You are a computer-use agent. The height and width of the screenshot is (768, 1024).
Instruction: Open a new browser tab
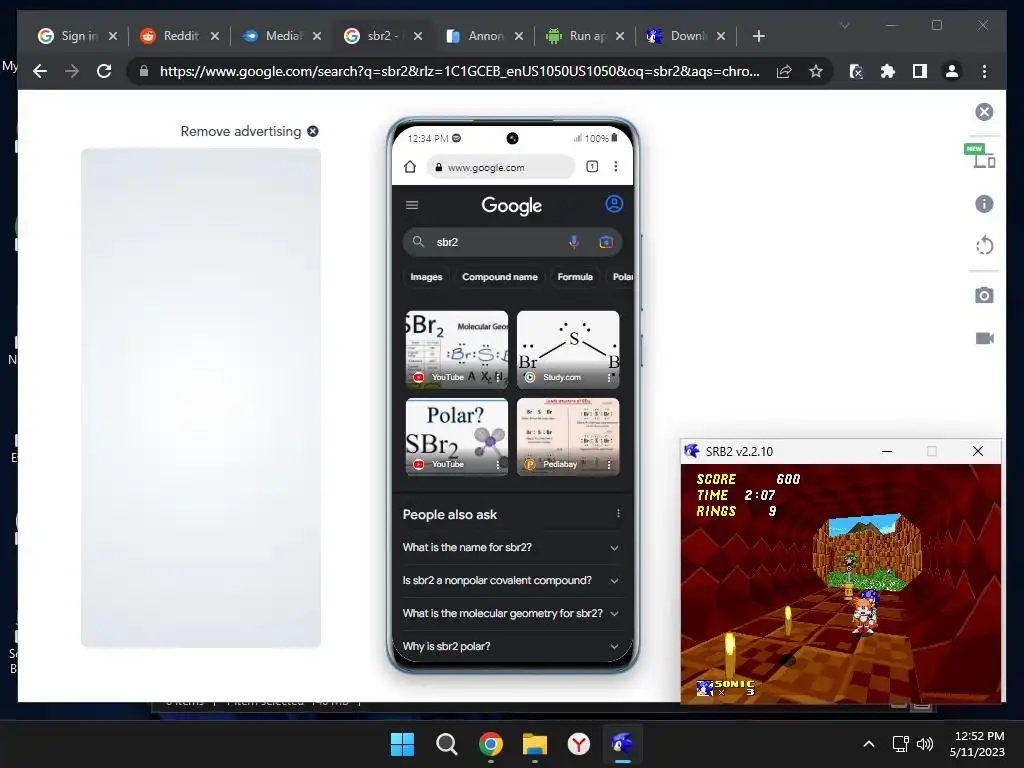coord(758,36)
